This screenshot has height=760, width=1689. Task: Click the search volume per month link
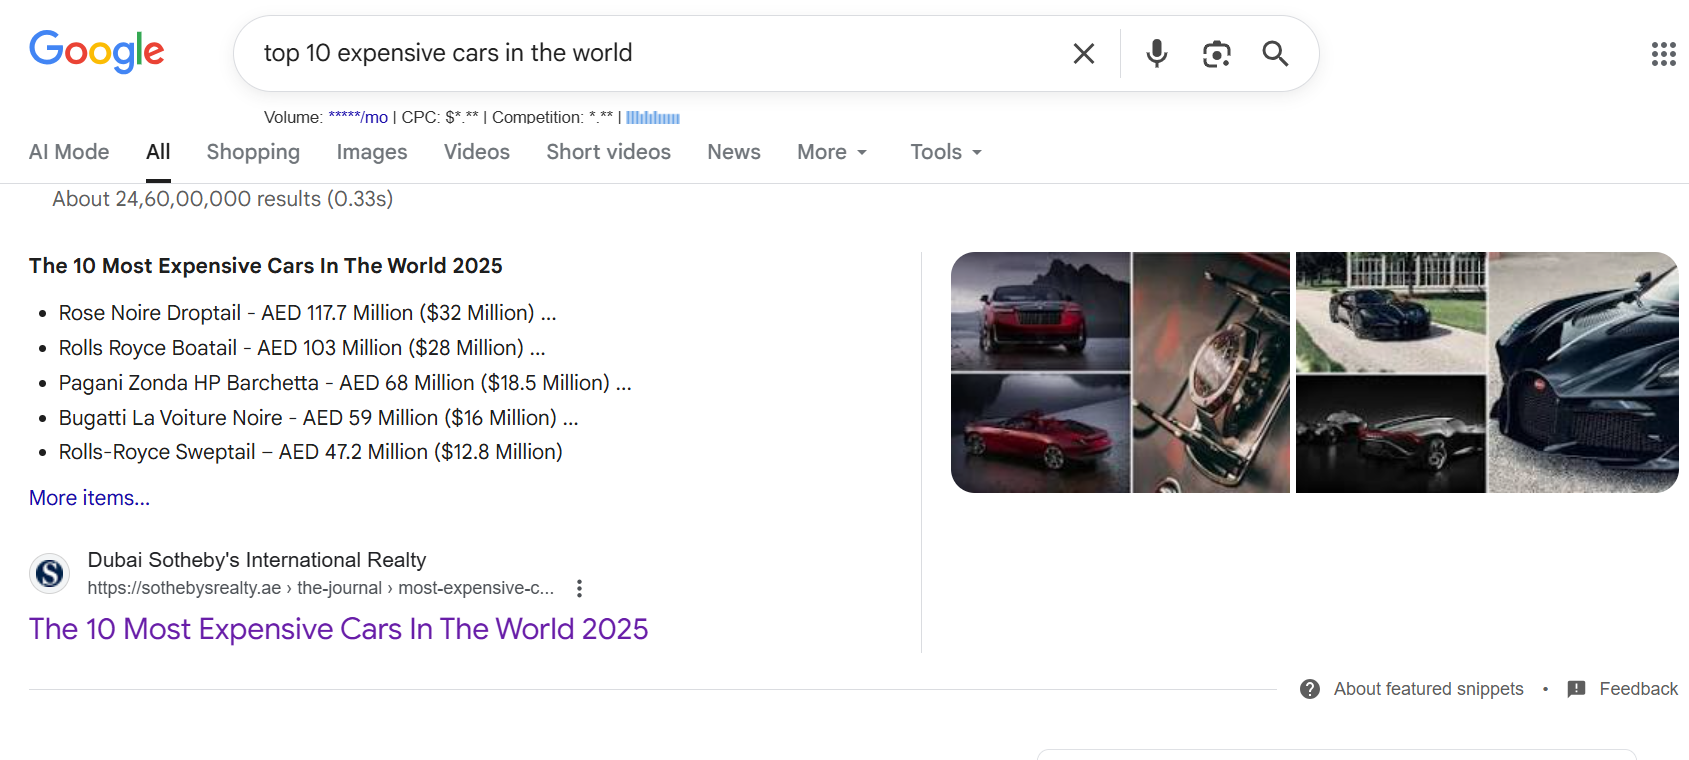pyautogui.click(x=358, y=117)
